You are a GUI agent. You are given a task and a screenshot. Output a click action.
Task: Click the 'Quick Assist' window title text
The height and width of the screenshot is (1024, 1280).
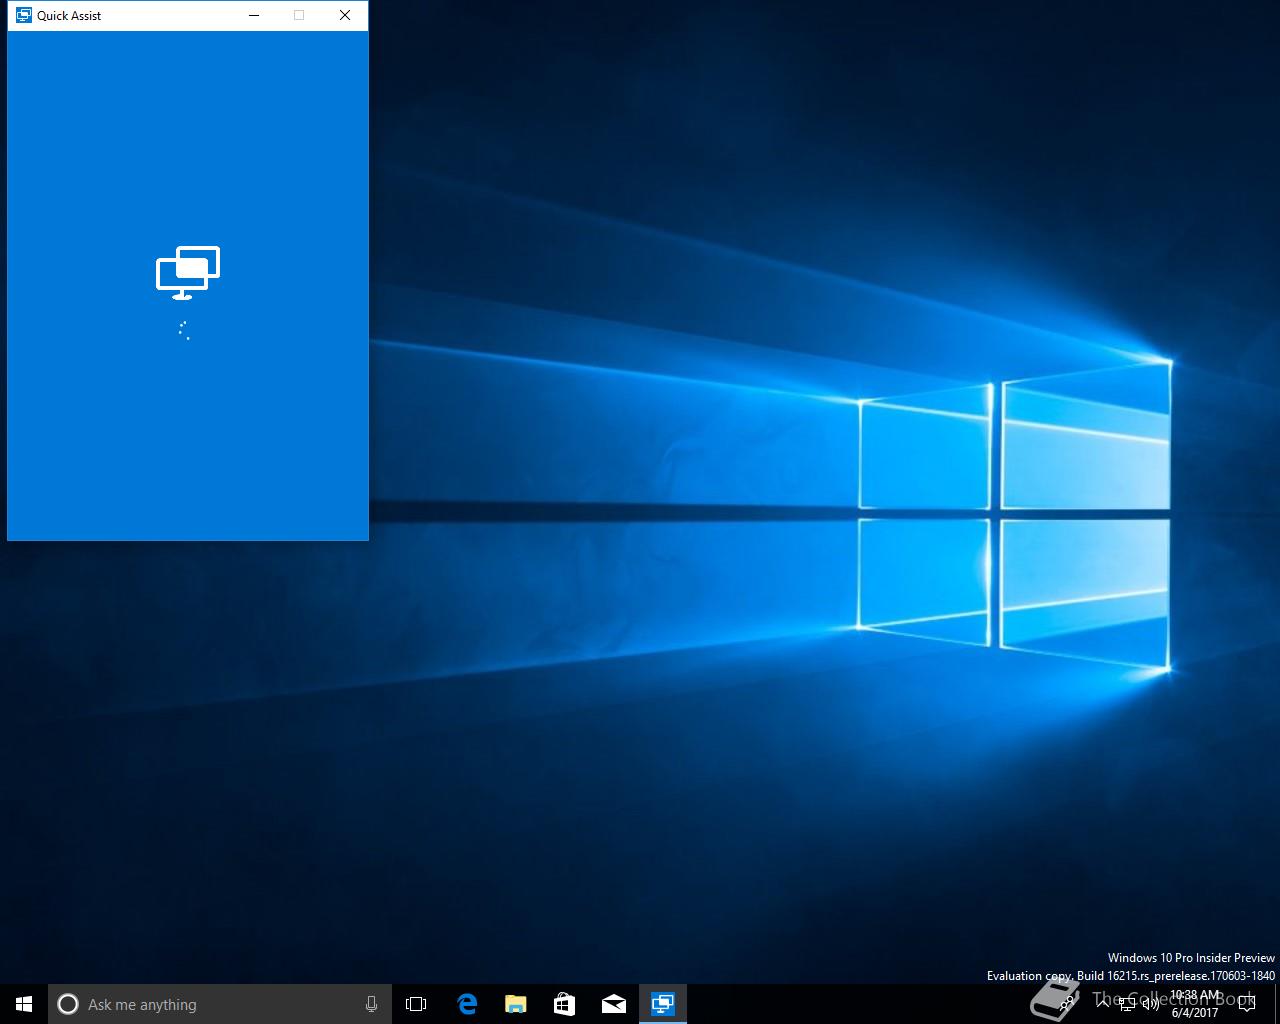(69, 15)
